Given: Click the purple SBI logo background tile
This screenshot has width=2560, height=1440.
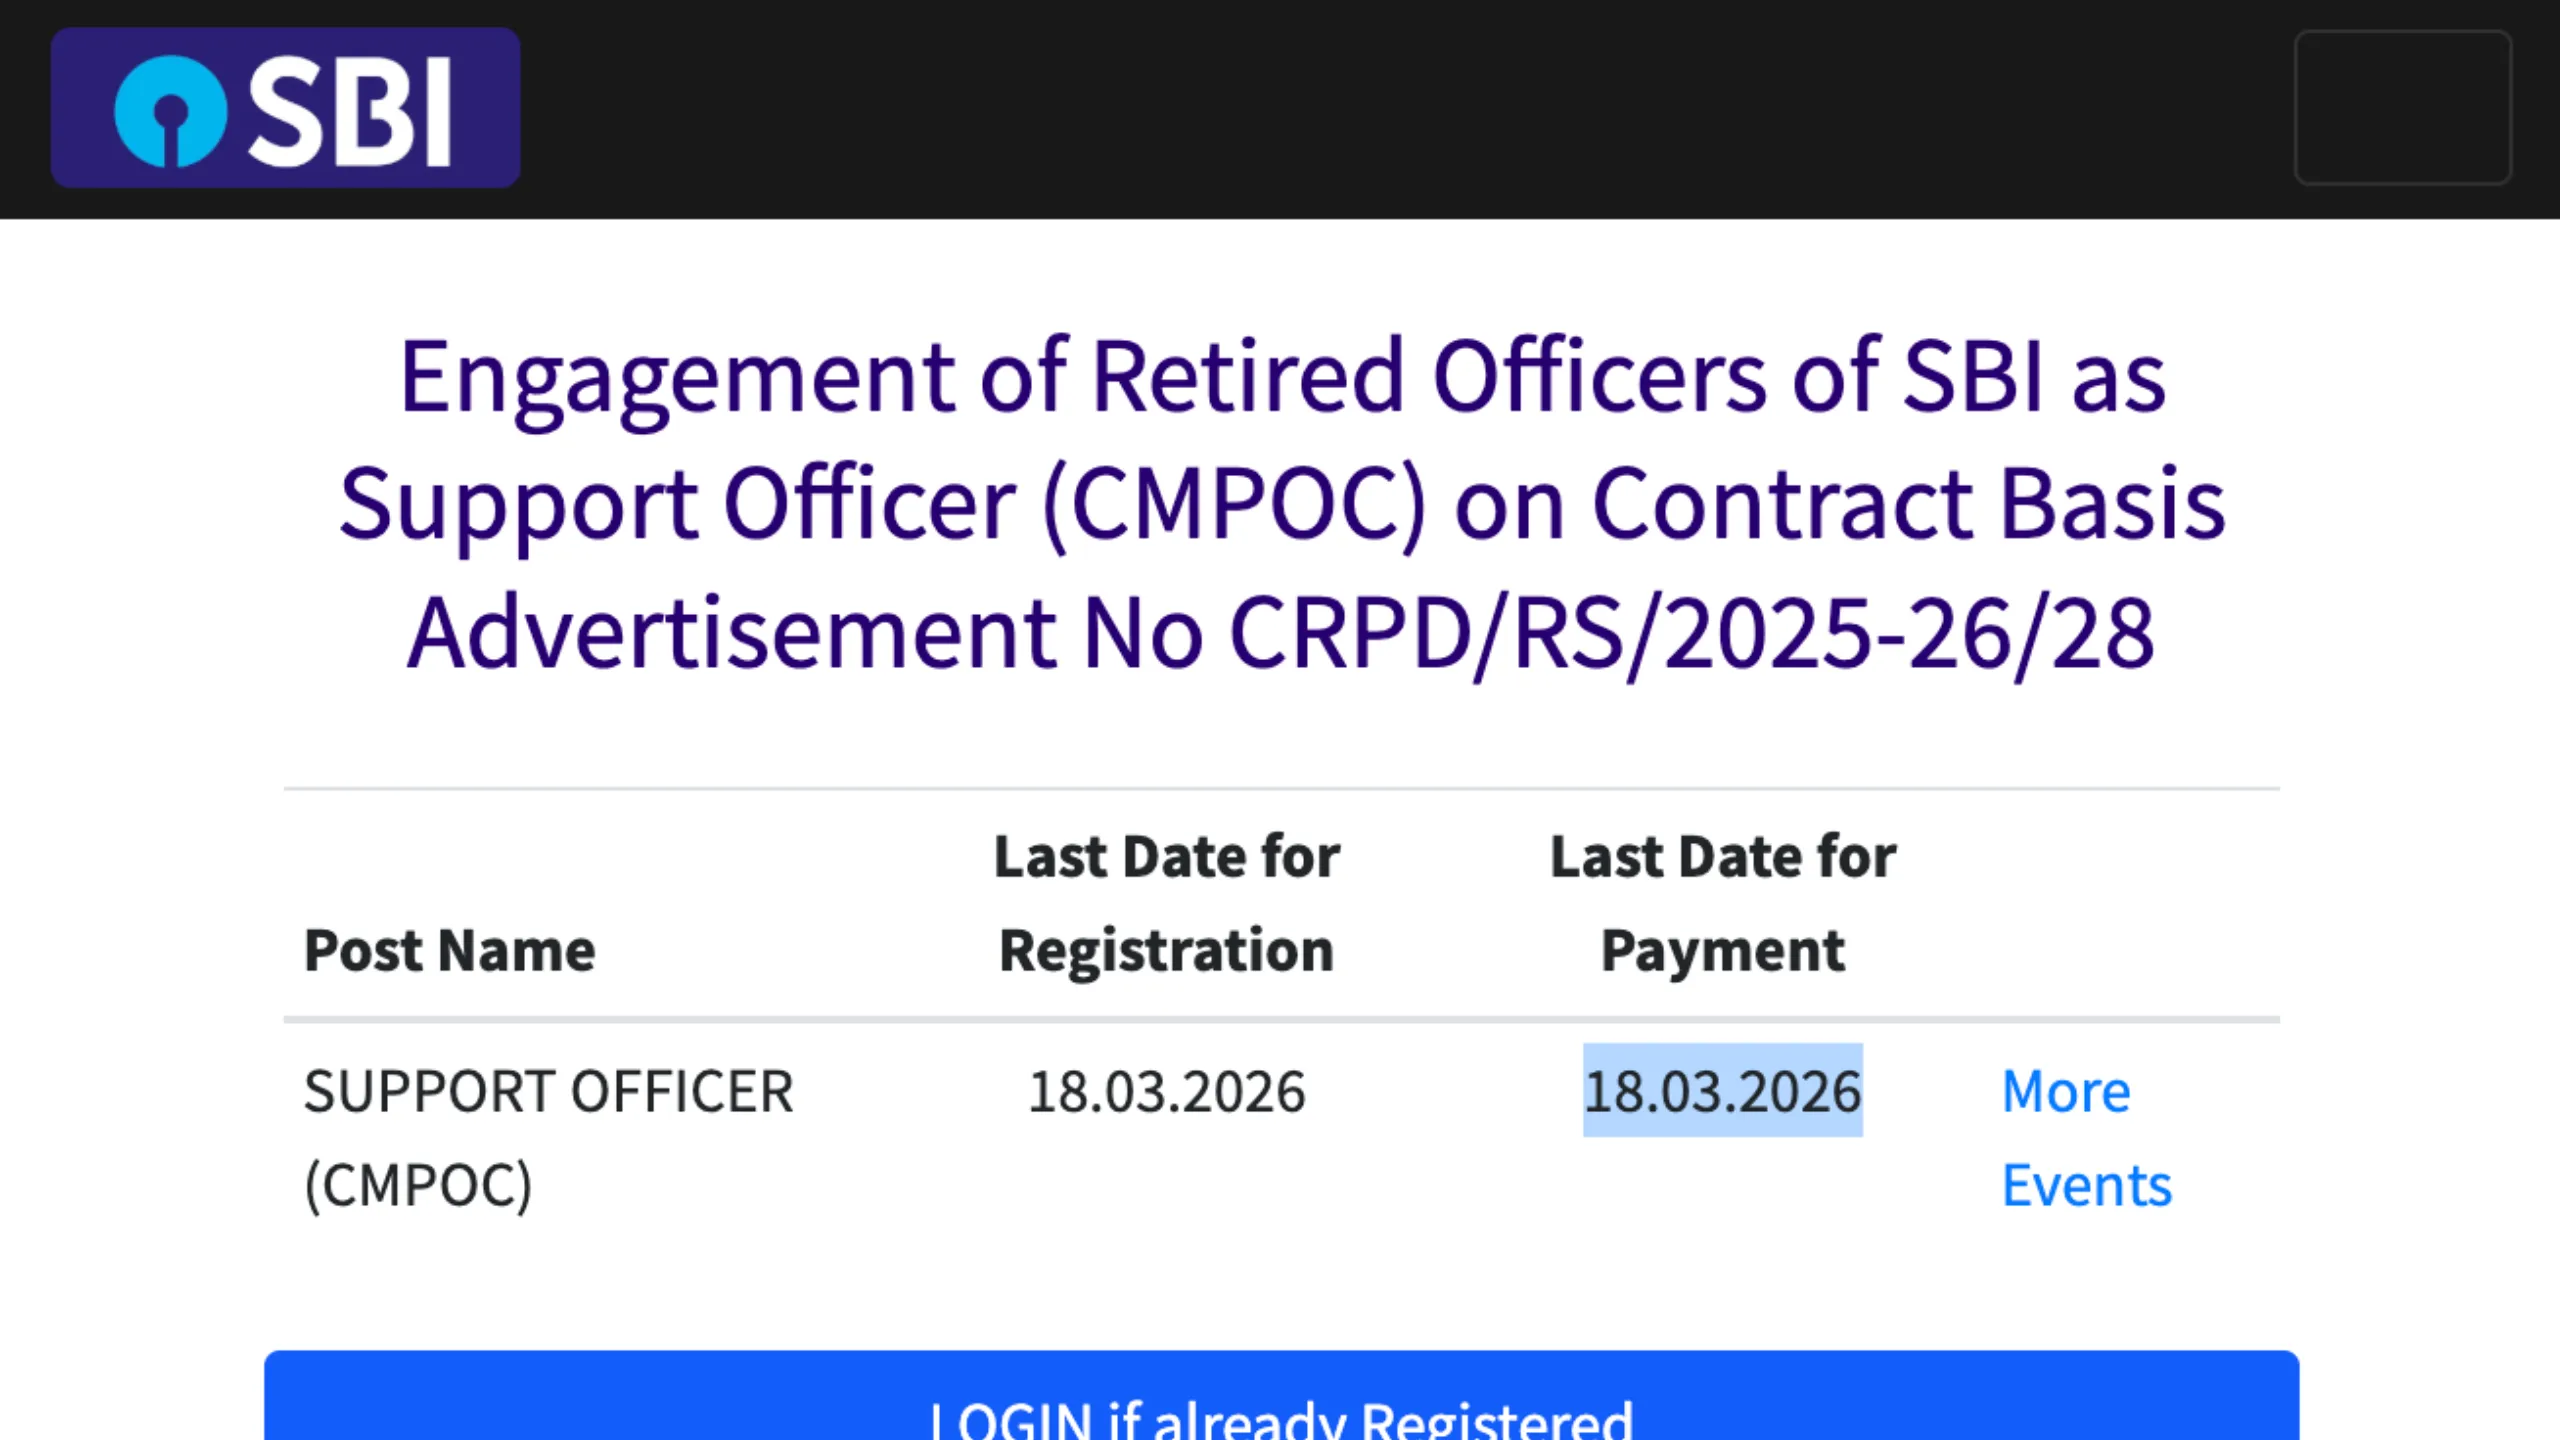Looking at the screenshot, I should click(285, 108).
